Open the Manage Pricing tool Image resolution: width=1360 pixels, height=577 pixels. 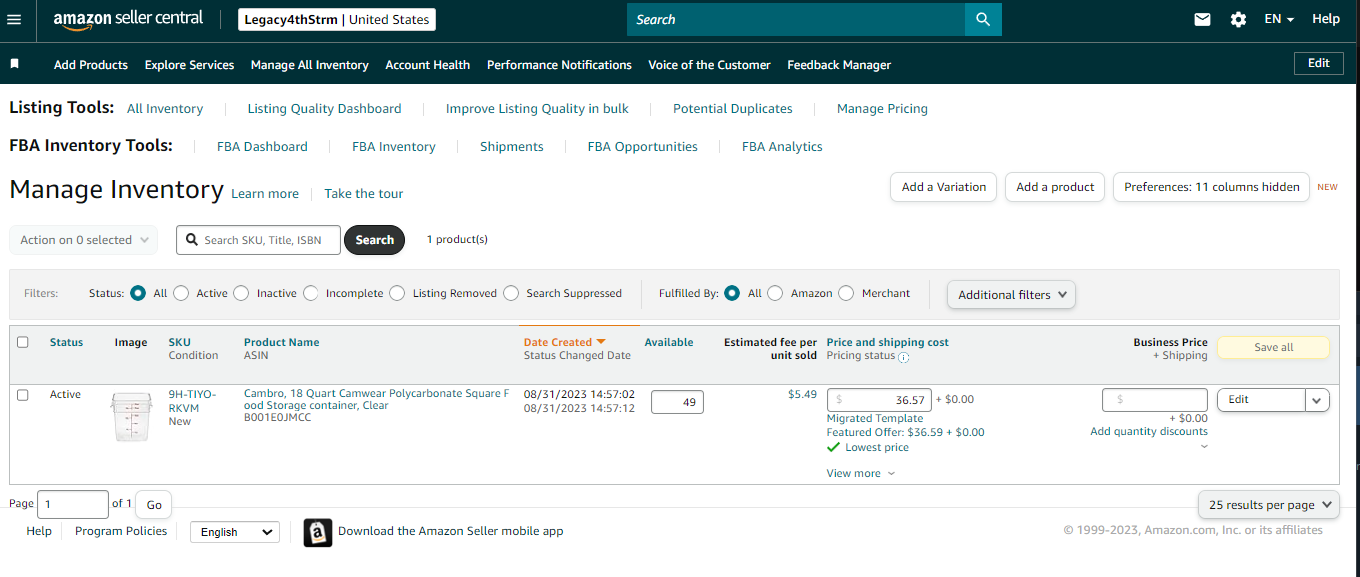click(x=882, y=108)
